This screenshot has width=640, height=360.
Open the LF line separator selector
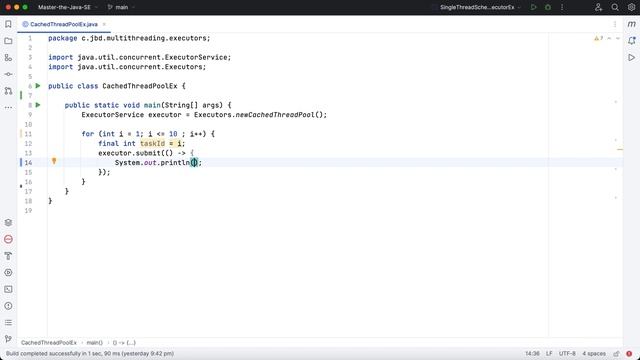click(549, 353)
